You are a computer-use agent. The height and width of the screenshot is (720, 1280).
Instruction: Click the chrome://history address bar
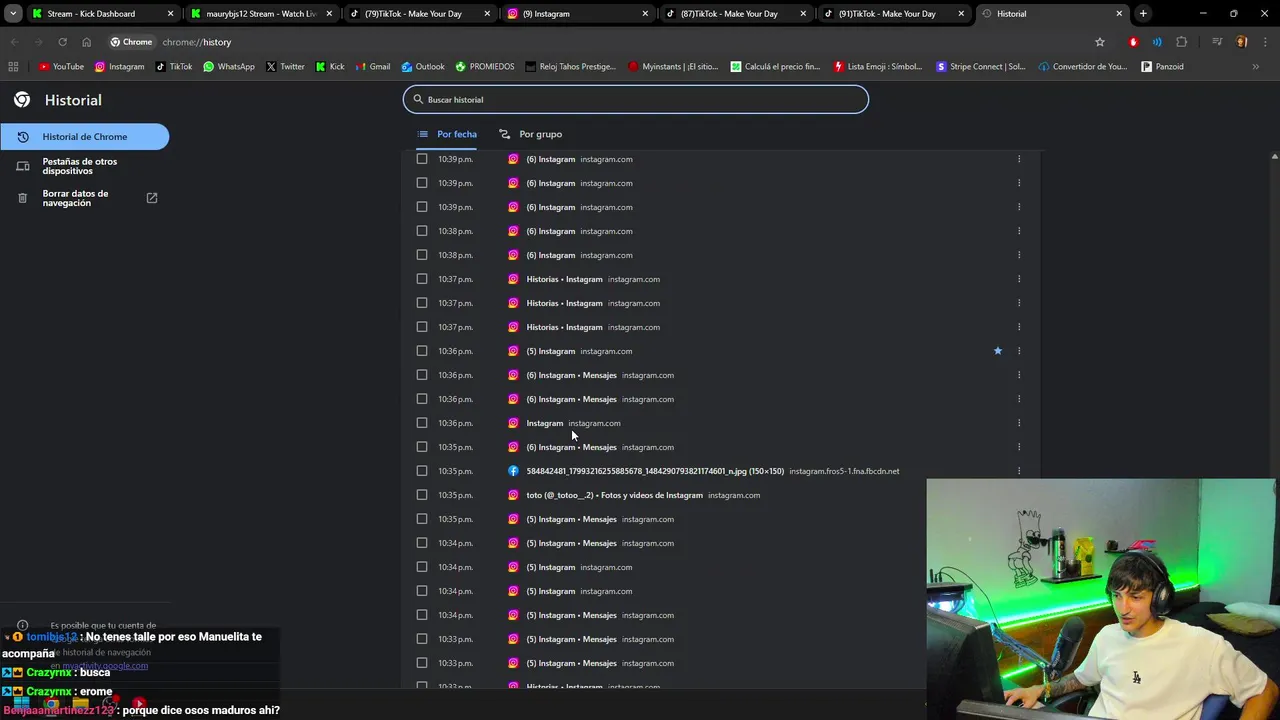595,42
